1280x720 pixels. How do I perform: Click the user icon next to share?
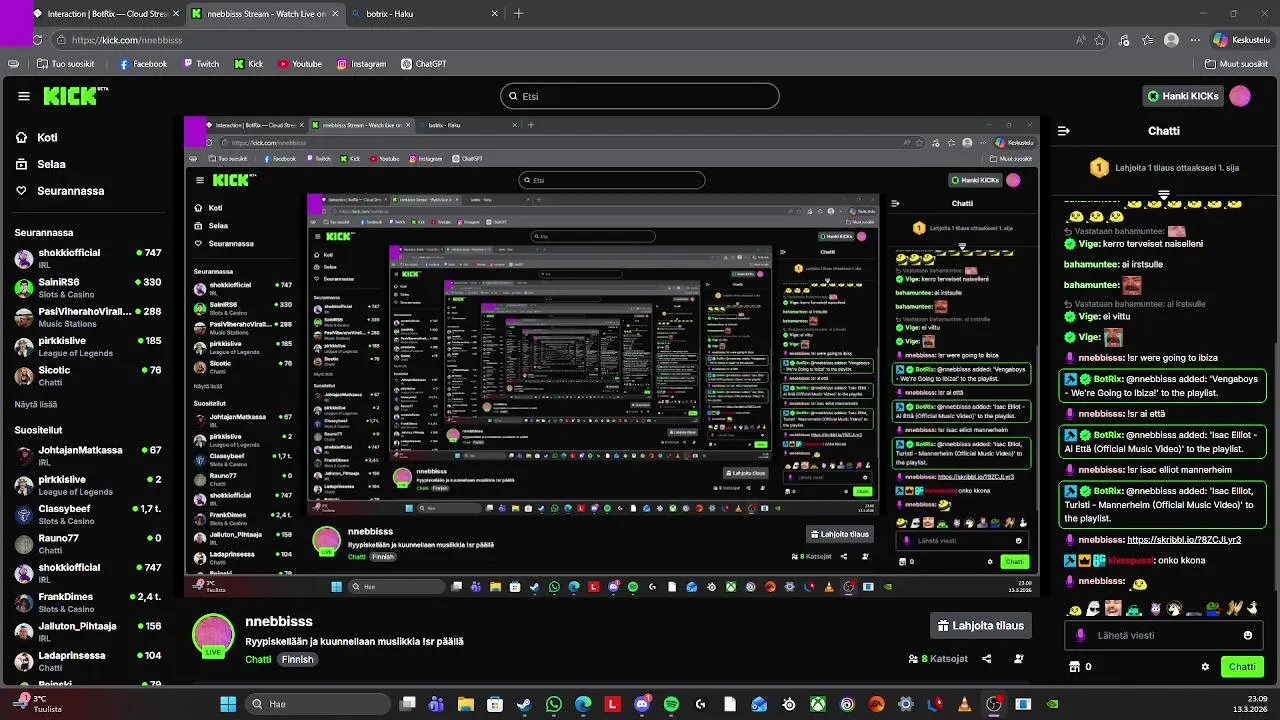[1019, 659]
